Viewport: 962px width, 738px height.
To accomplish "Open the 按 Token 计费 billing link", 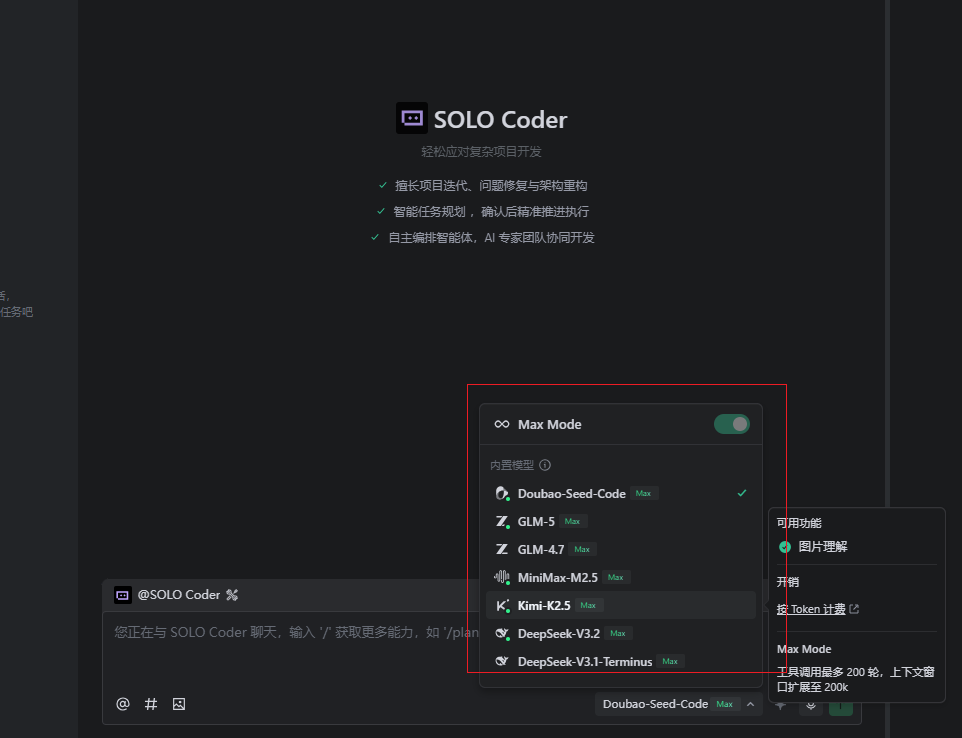I will [811, 609].
